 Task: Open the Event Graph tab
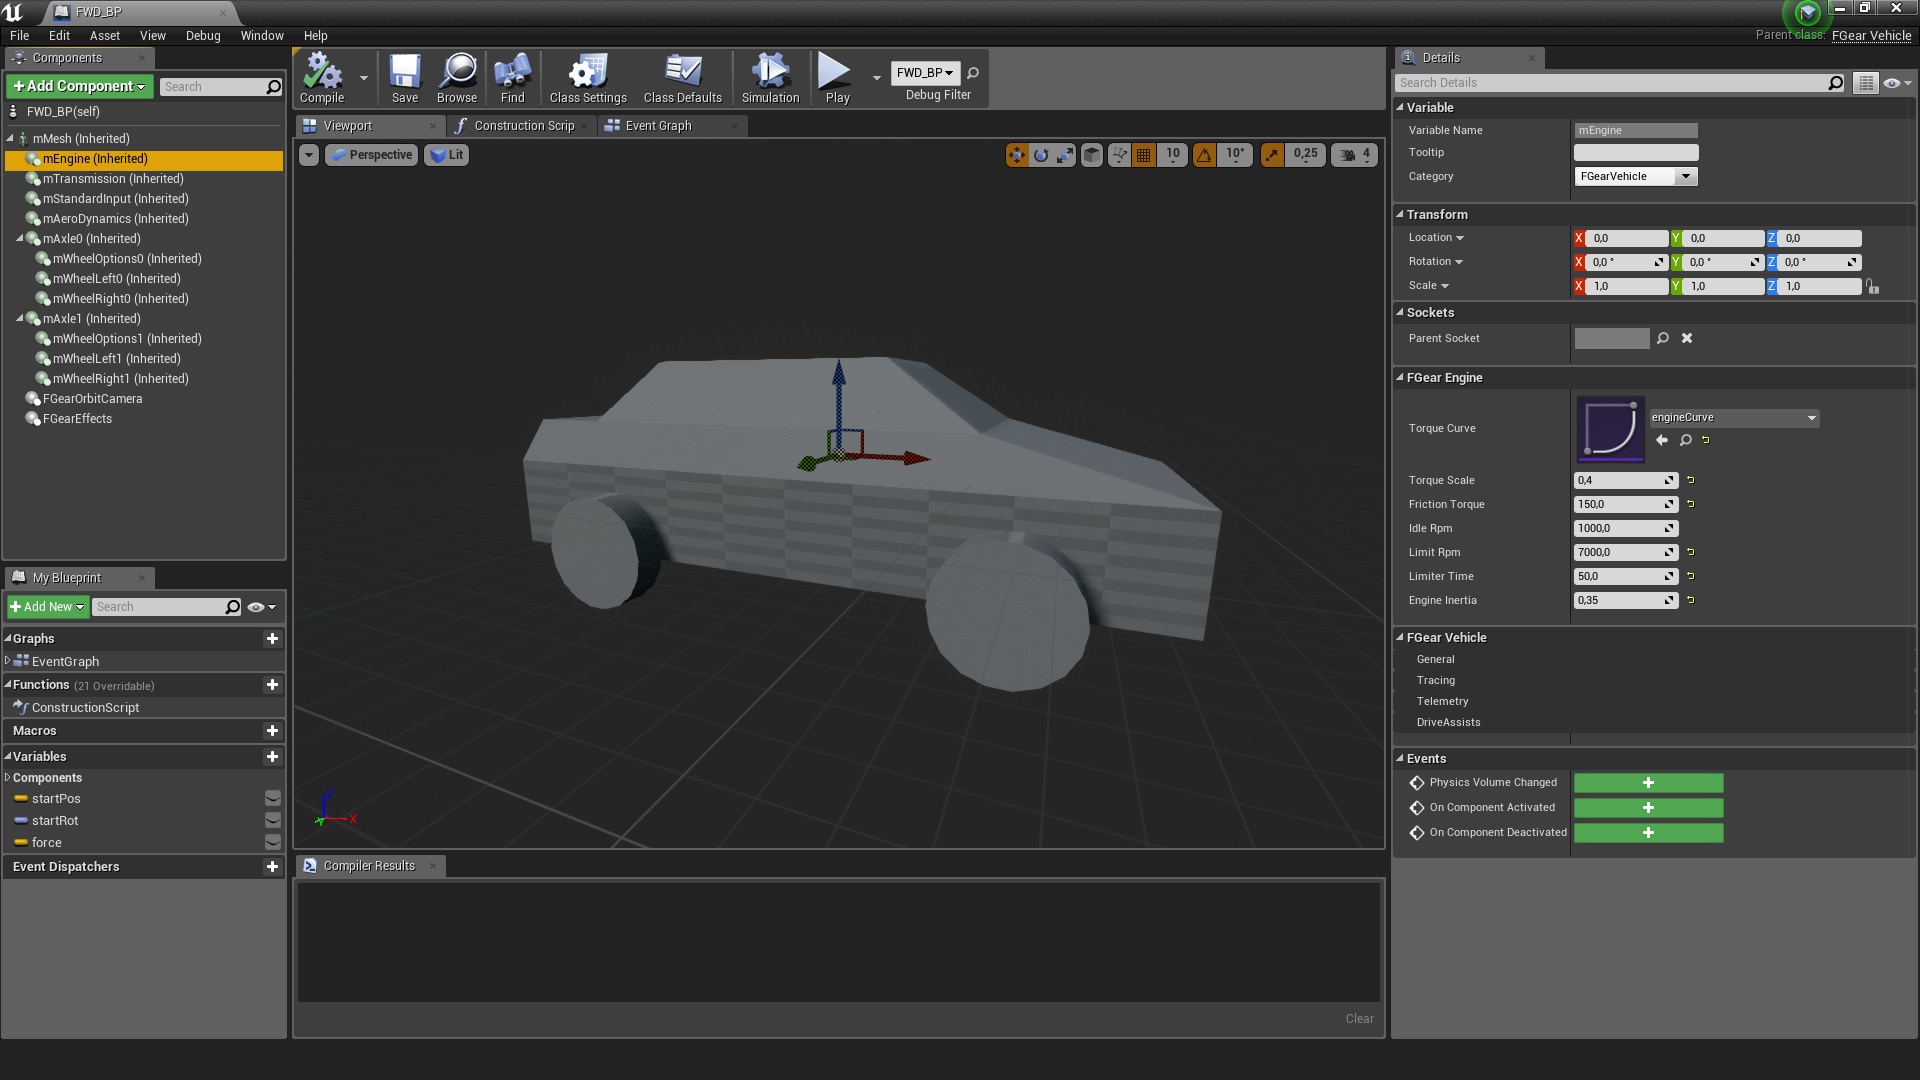click(658, 125)
